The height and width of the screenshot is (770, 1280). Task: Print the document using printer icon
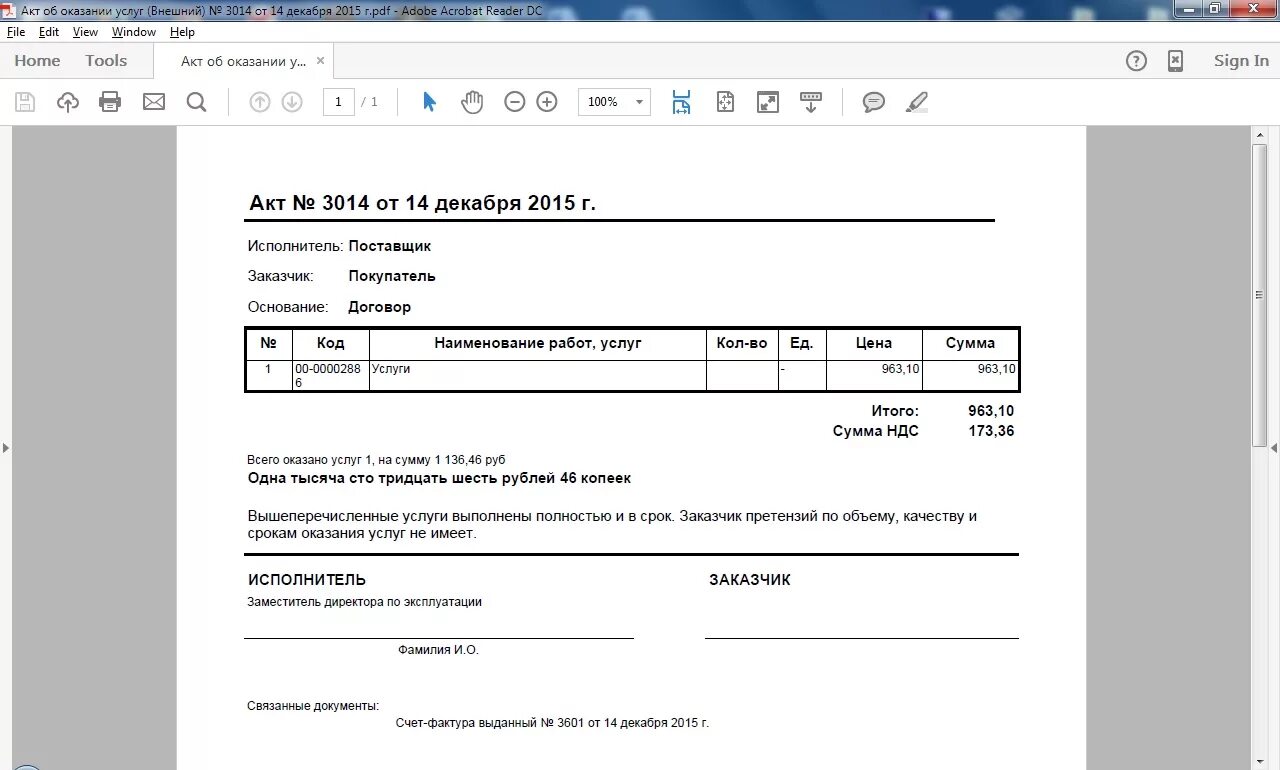pyautogui.click(x=110, y=101)
